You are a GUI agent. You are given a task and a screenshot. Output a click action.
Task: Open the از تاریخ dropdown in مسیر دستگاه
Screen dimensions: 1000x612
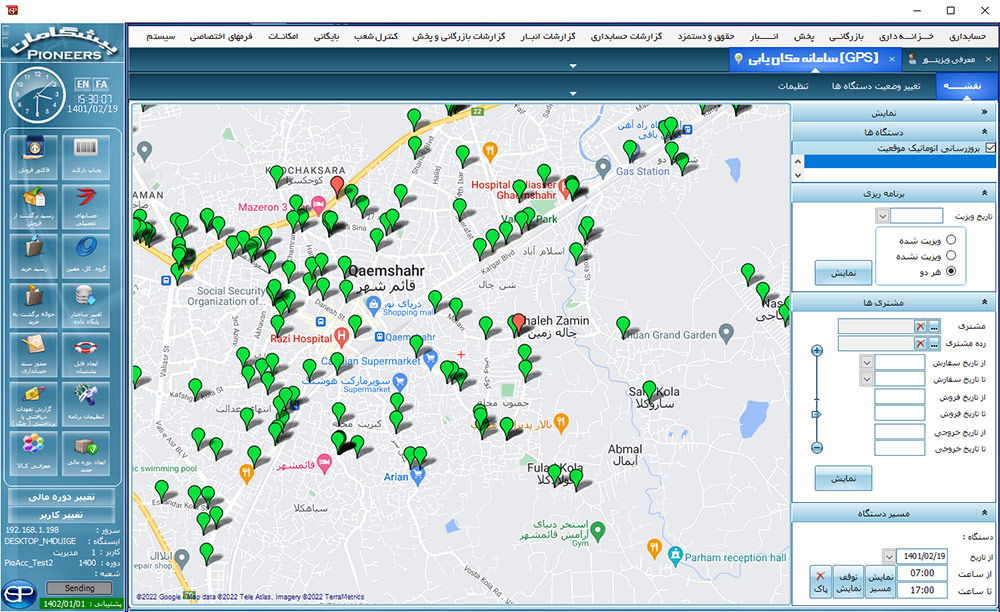(x=889, y=557)
